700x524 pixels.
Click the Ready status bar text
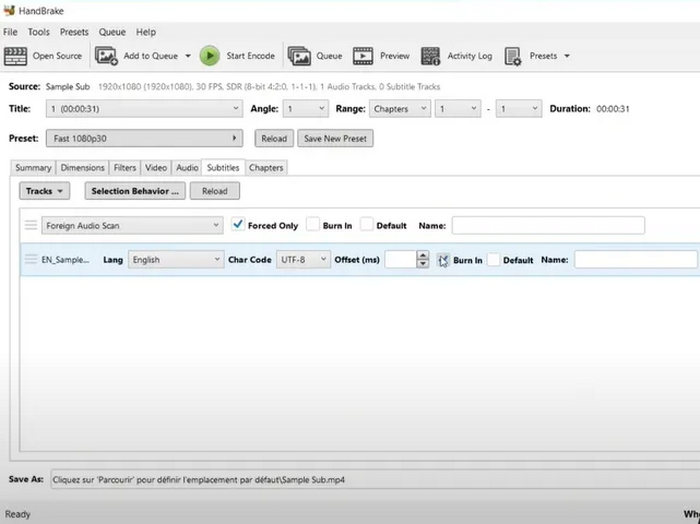[17, 514]
